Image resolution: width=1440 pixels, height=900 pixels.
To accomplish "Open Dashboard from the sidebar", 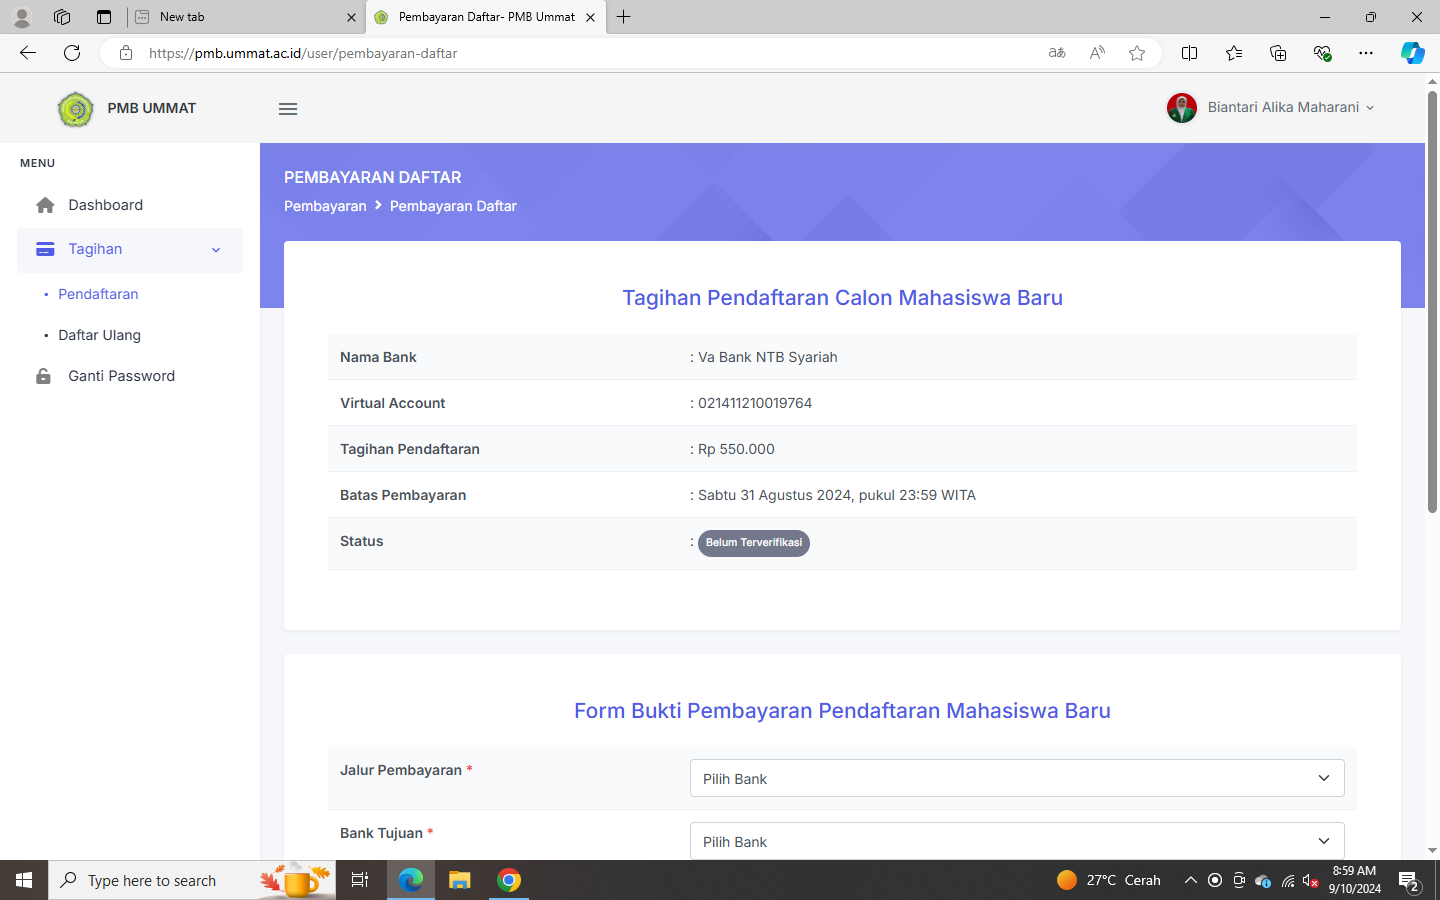I will [105, 205].
